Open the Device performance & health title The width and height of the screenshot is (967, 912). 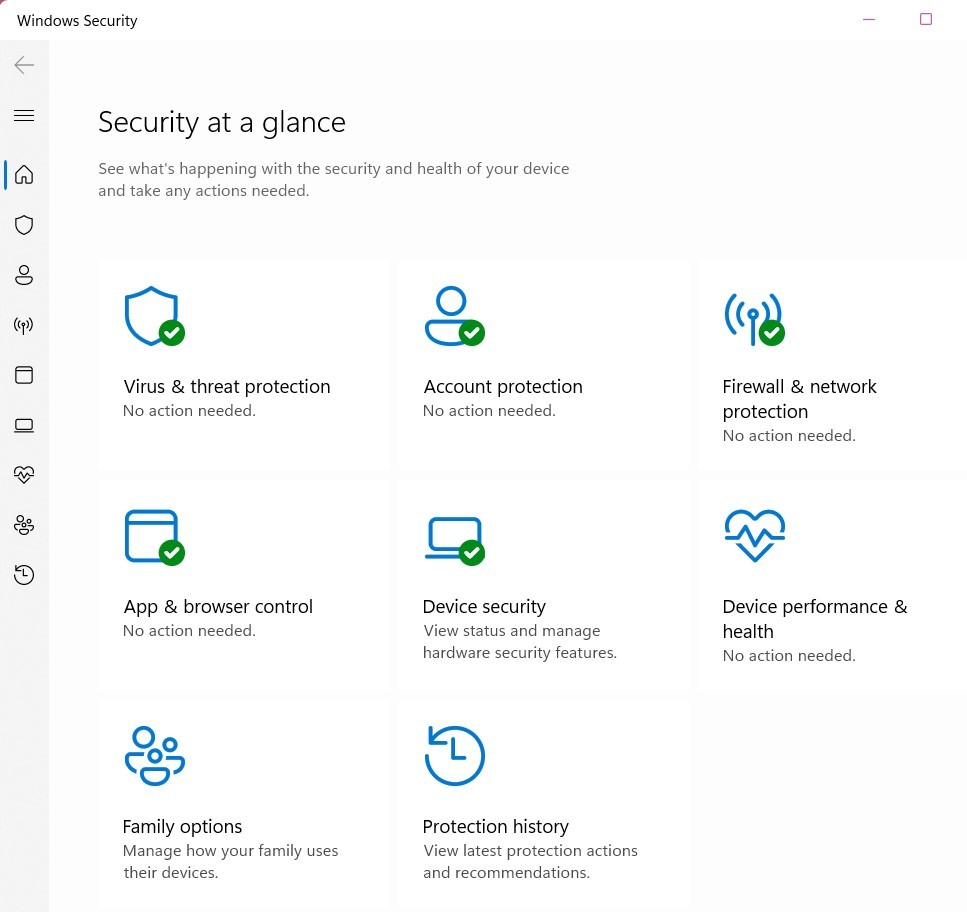point(815,619)
